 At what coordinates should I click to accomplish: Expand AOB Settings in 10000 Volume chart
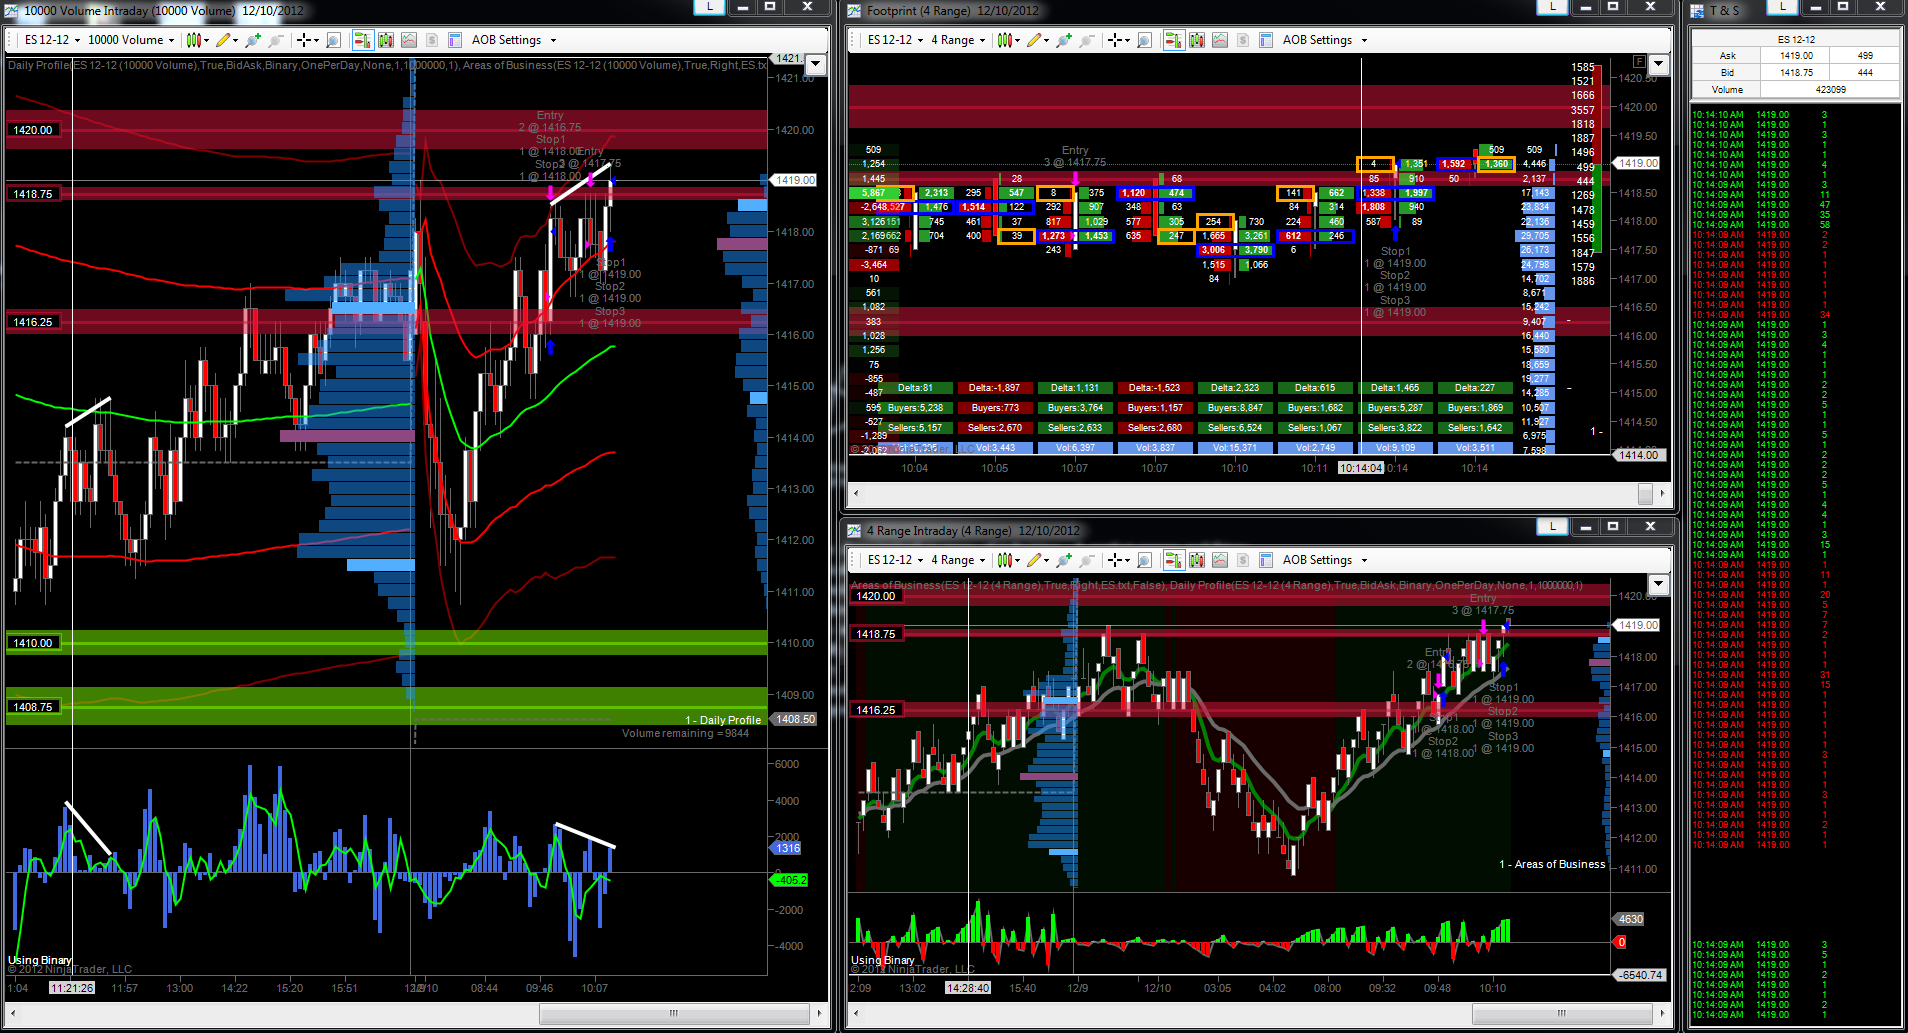[x=514, y=40]
